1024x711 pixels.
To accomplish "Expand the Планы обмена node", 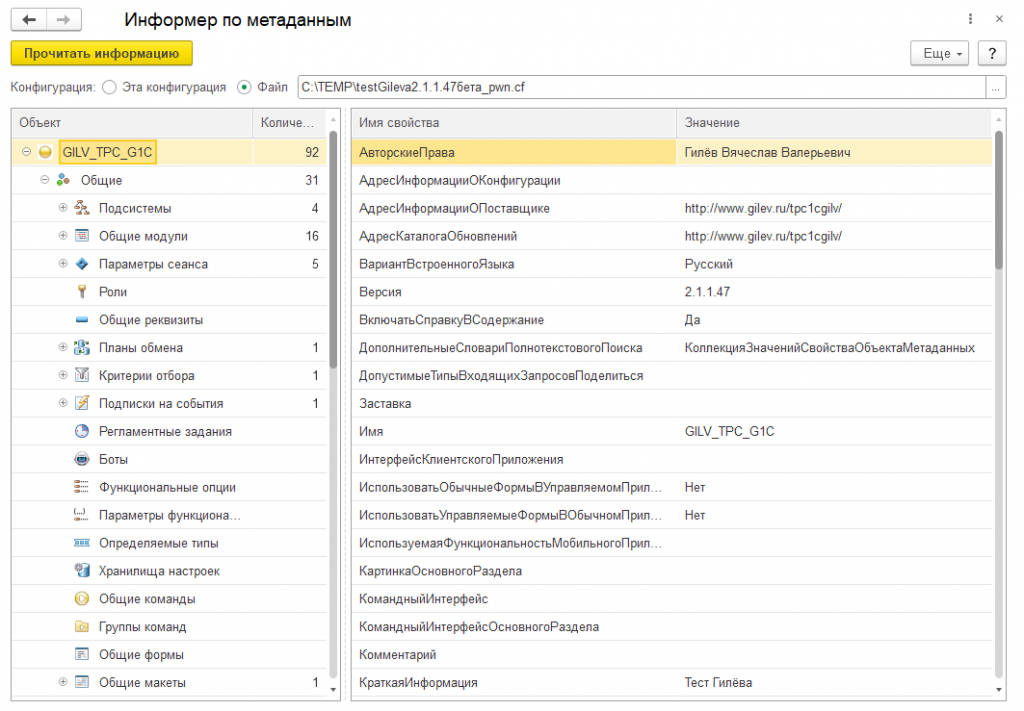I will (63, 348).
